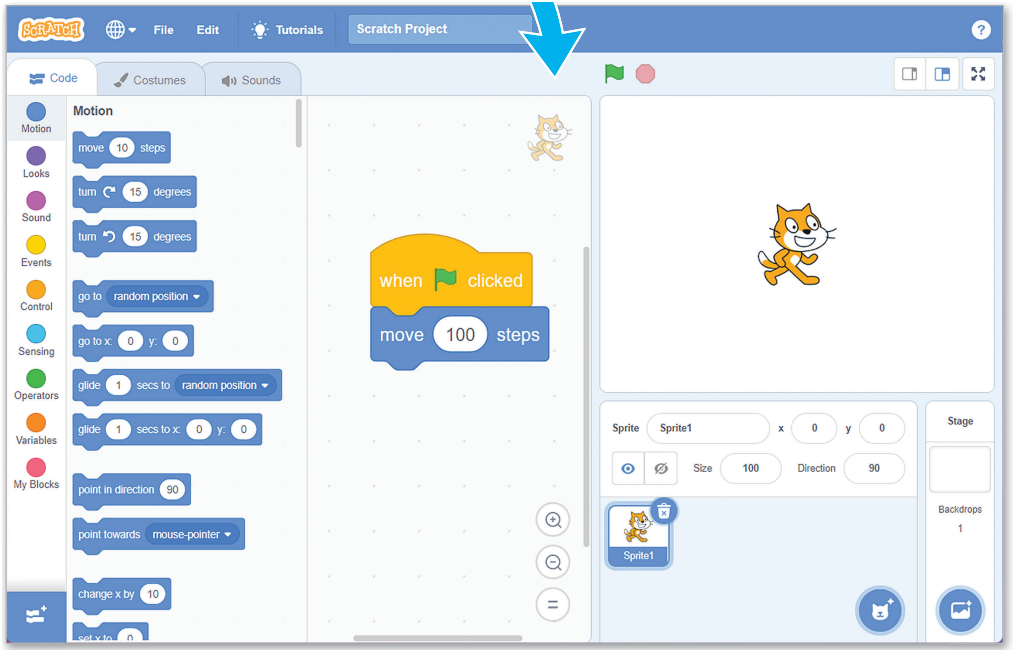Open the Add Extension button

click(36, 614)
